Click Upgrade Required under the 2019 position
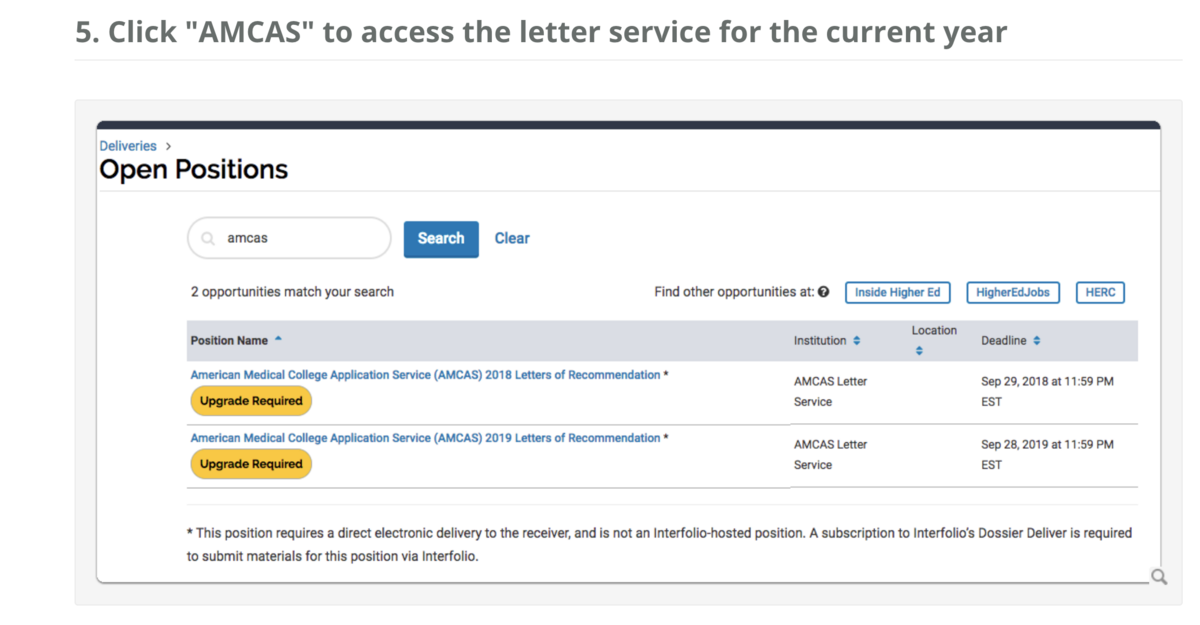This screenshot has height=625, width=1200. point(251,464)
